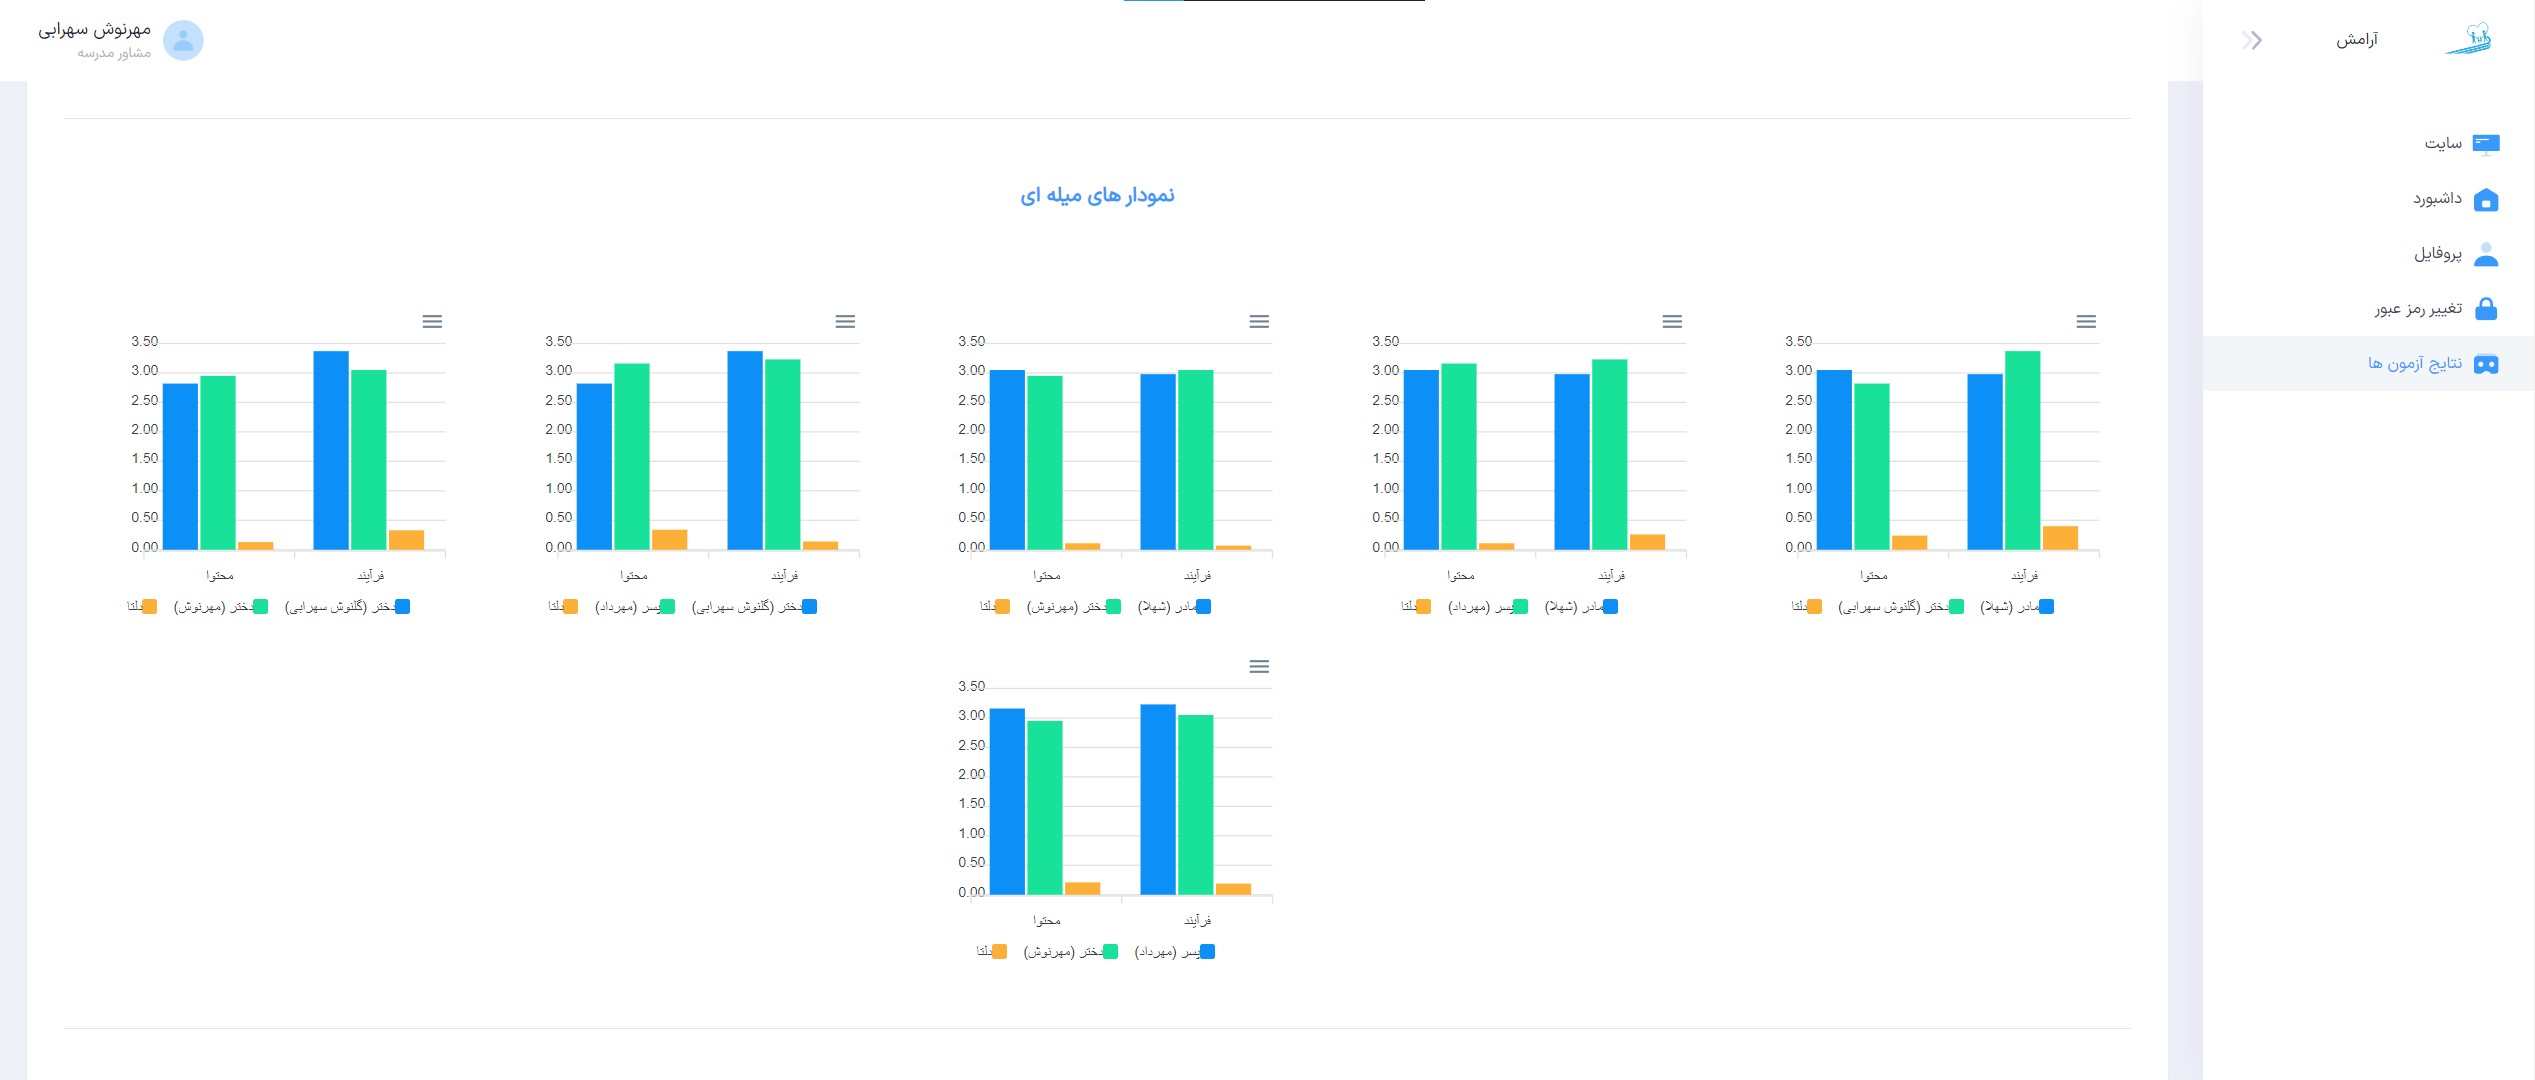Click the نتایج آزمون ها sidebar icon
The height and width of the screenshot is (1080, 2535).
pos(2486,364)
